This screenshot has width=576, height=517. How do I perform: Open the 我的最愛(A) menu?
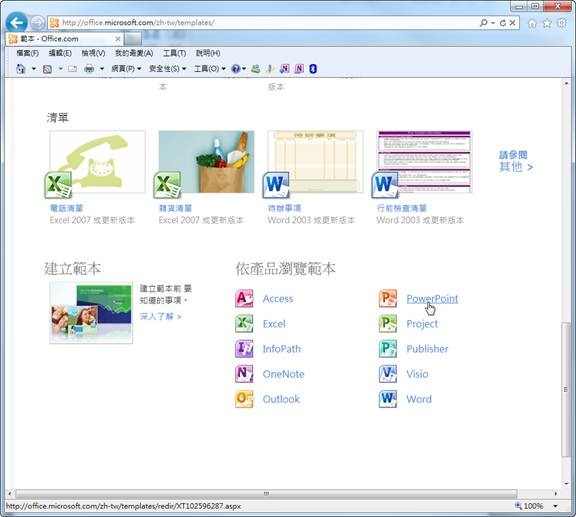pyautogui.click(x=134, y=53)
